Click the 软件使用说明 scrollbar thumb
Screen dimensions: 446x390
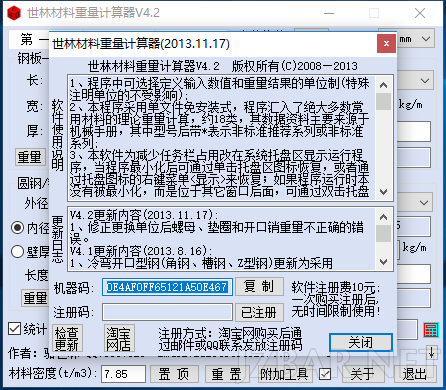pos(383,101)
